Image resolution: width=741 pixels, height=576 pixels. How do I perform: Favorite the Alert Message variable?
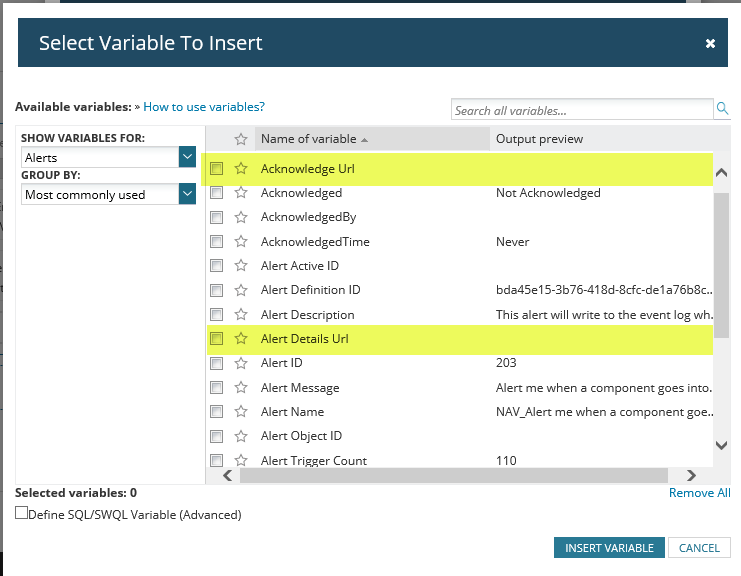240,388
